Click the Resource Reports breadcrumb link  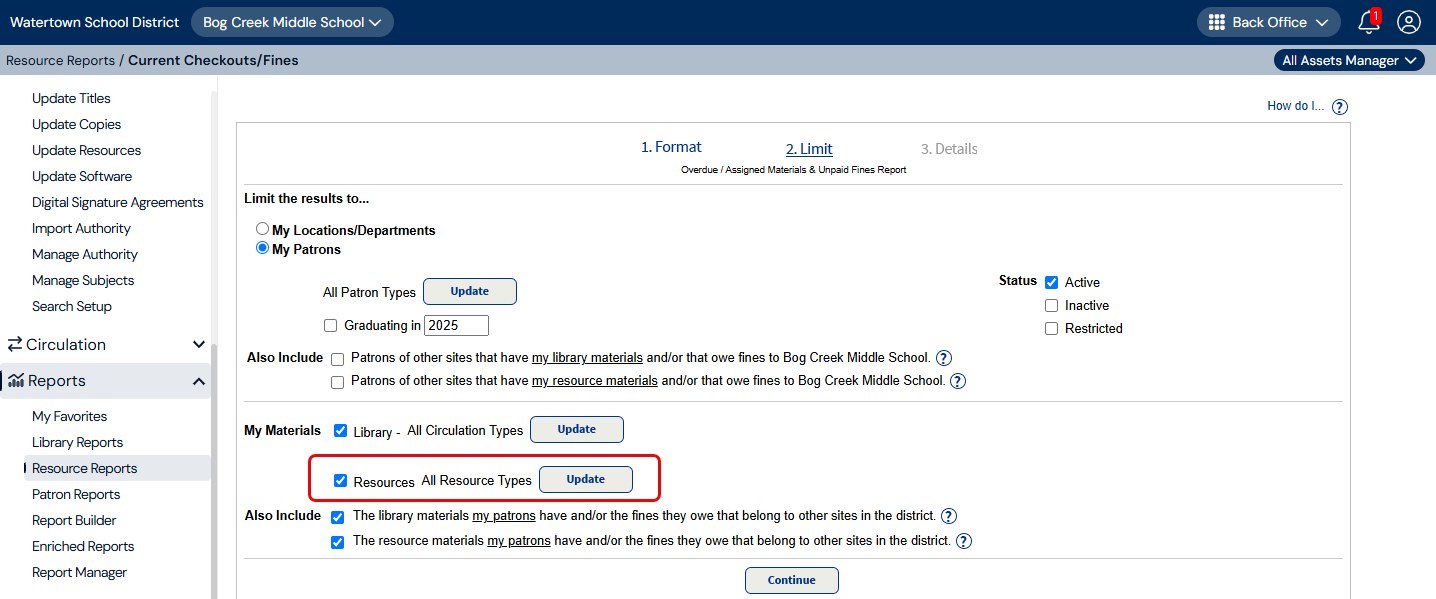click(61, 60)
